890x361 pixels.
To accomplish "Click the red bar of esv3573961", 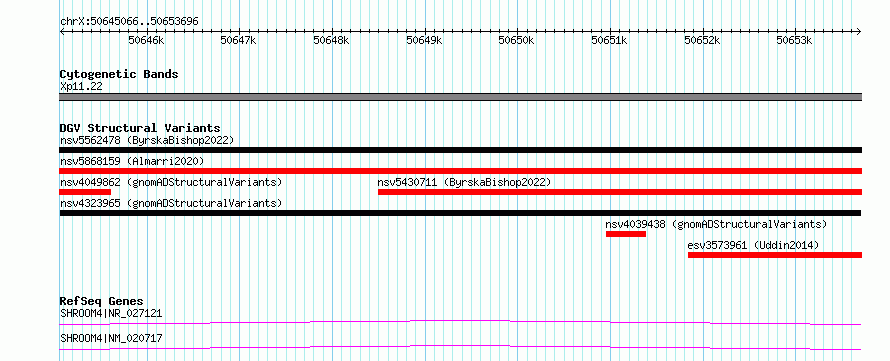I will (x=775, y=255).
